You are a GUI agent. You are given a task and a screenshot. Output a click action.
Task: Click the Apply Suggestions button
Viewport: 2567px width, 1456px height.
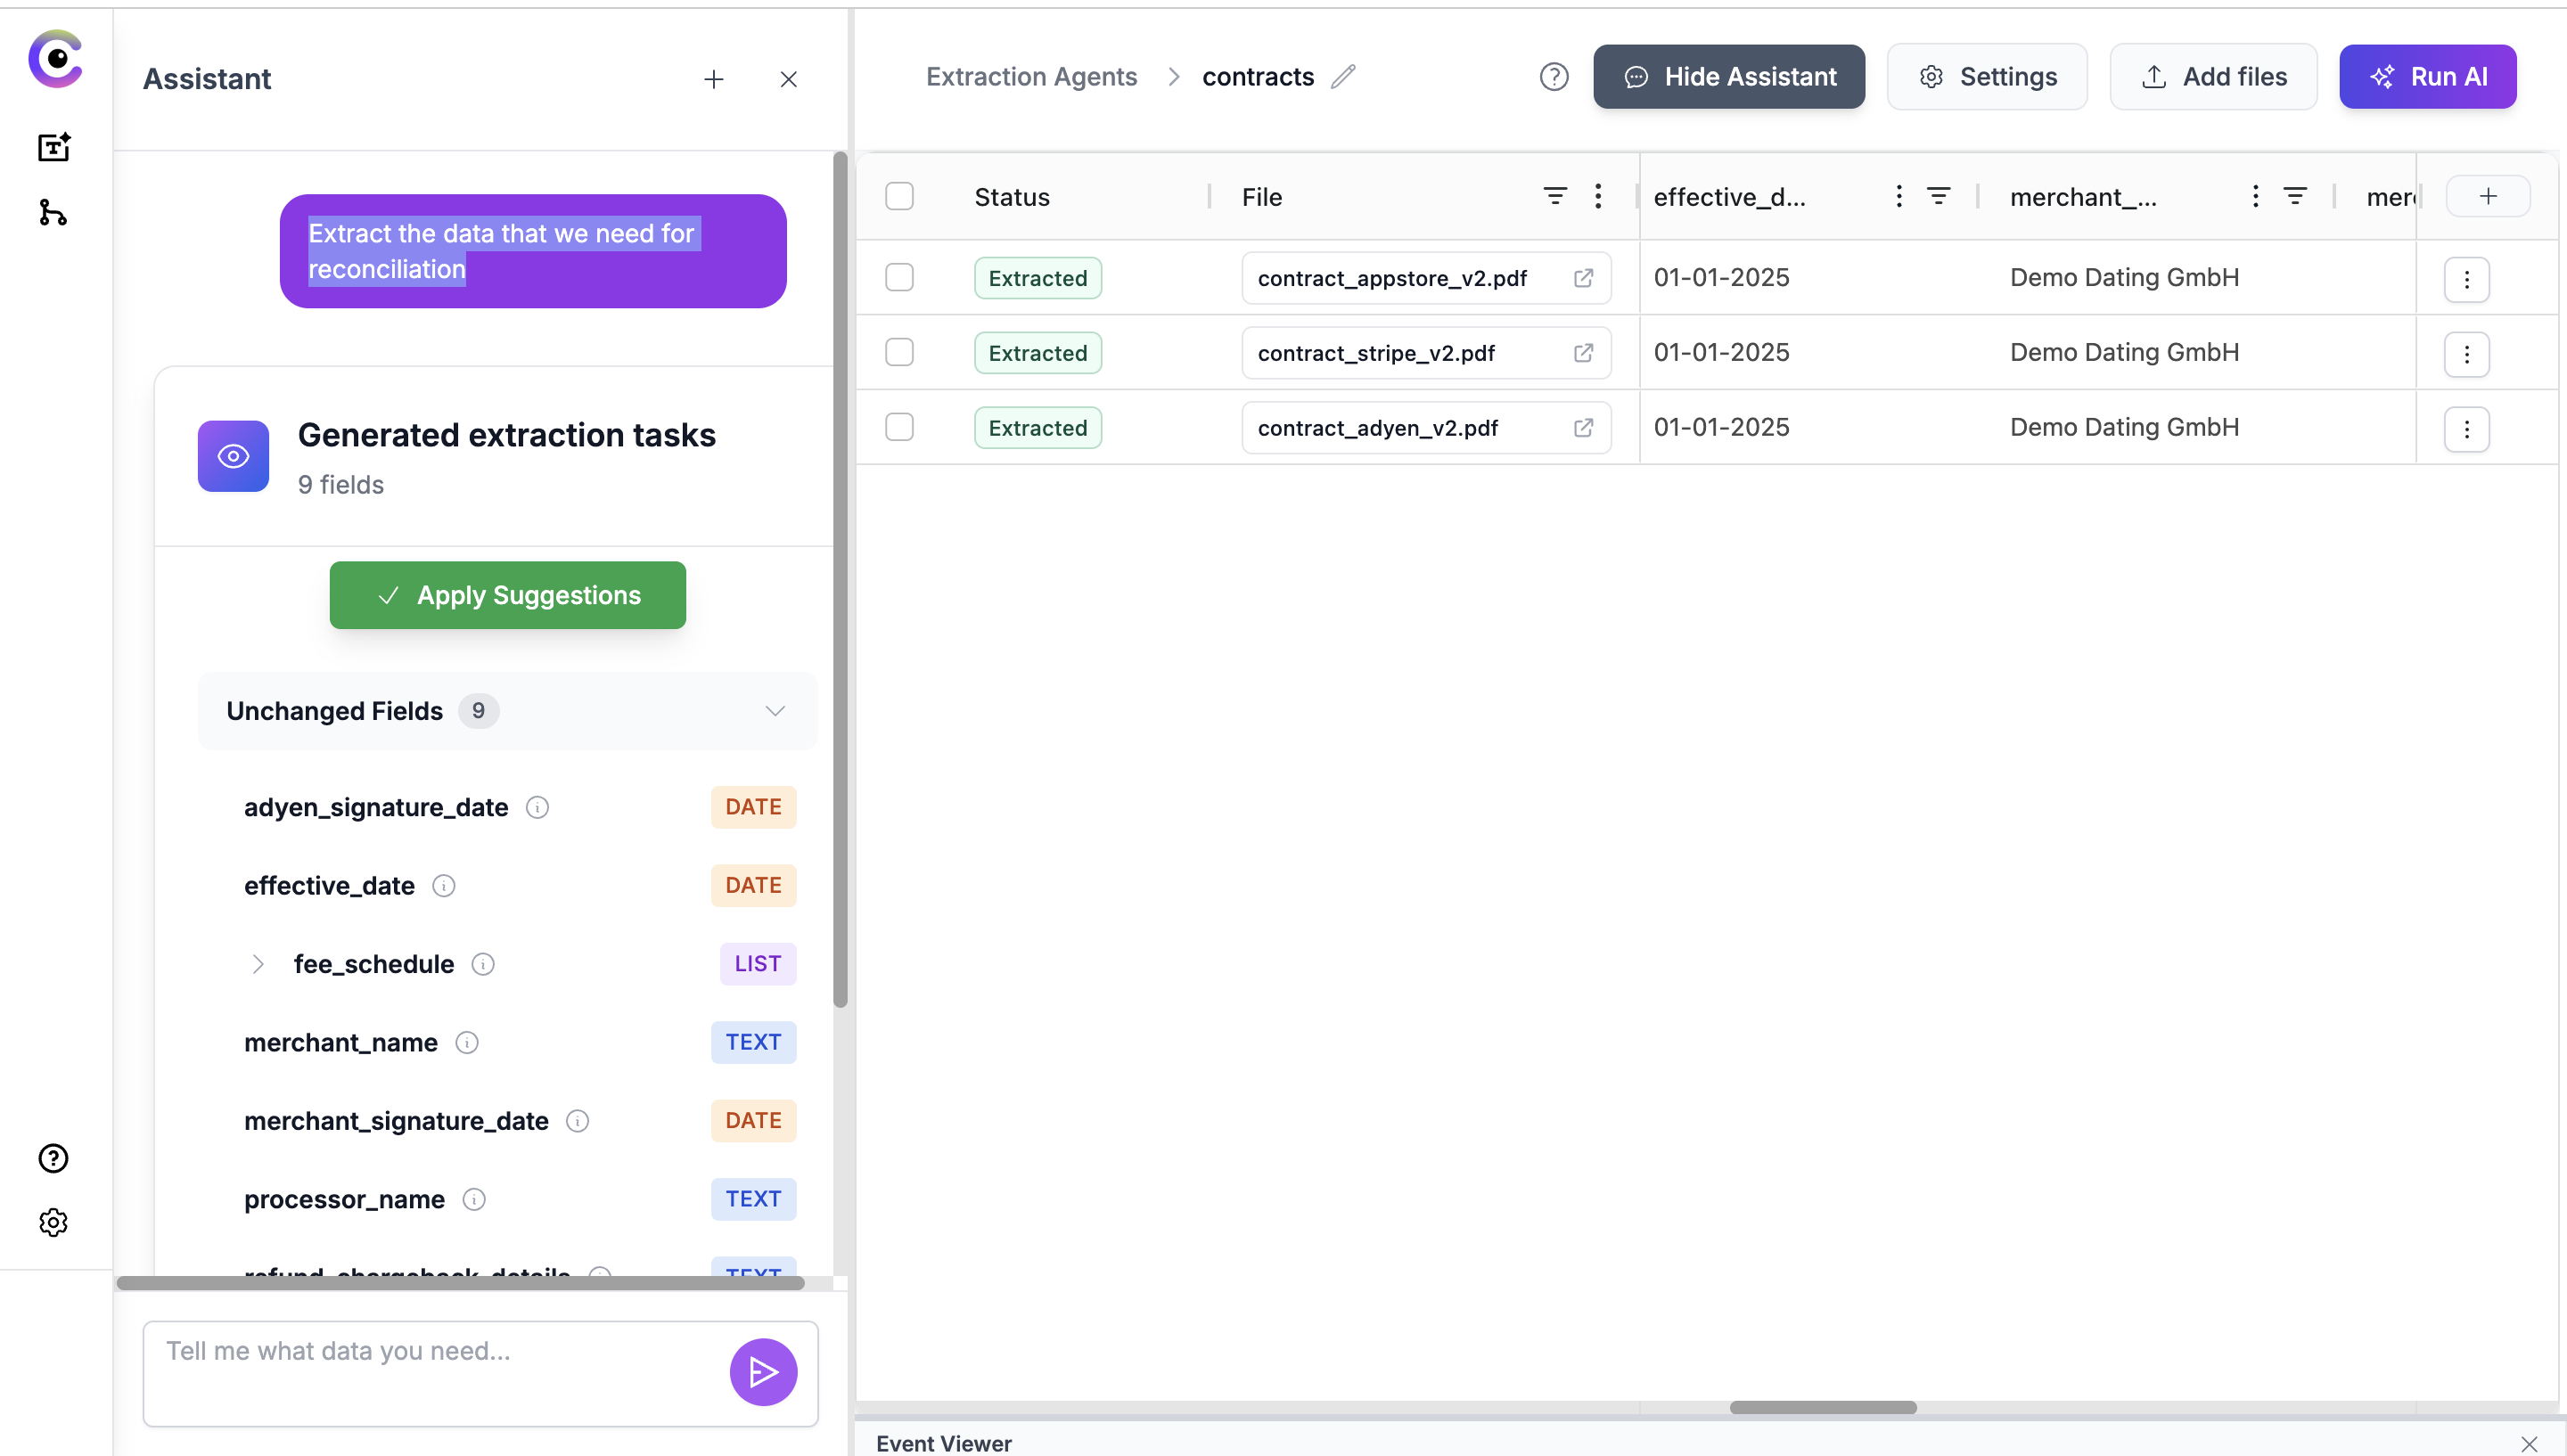[508, 595]
